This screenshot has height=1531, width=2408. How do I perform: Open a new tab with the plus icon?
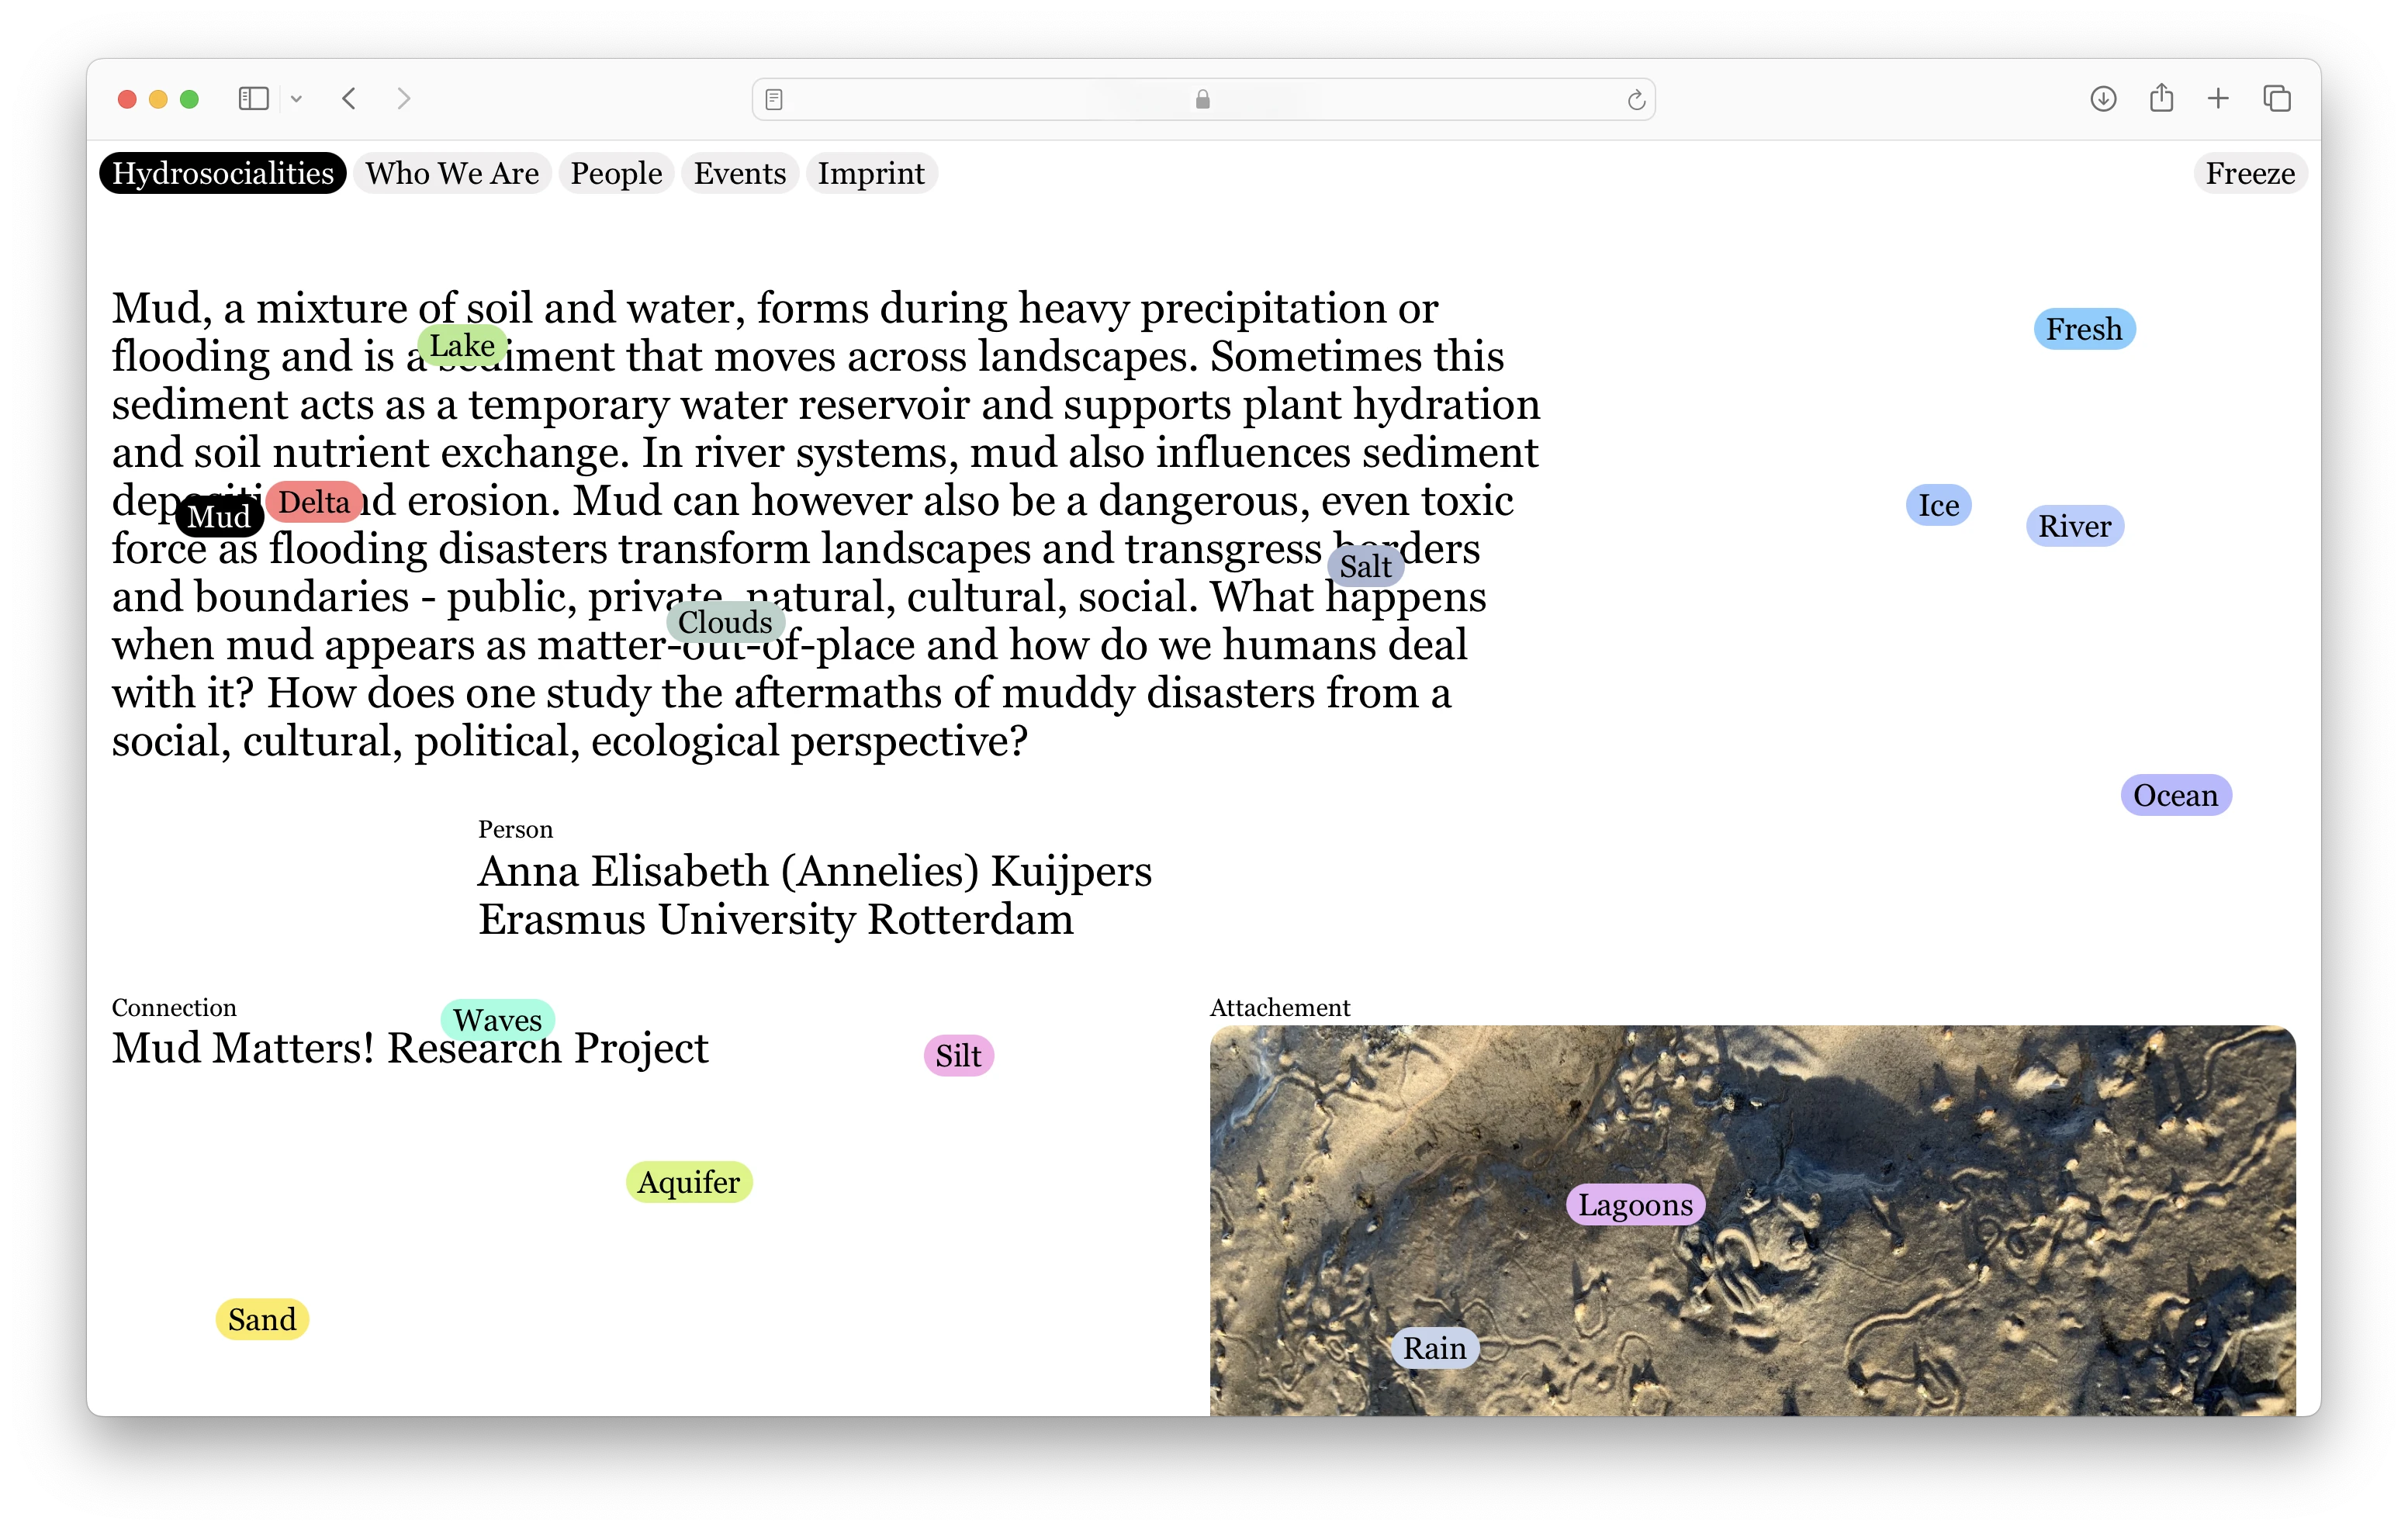click(x=2218, y=98)
